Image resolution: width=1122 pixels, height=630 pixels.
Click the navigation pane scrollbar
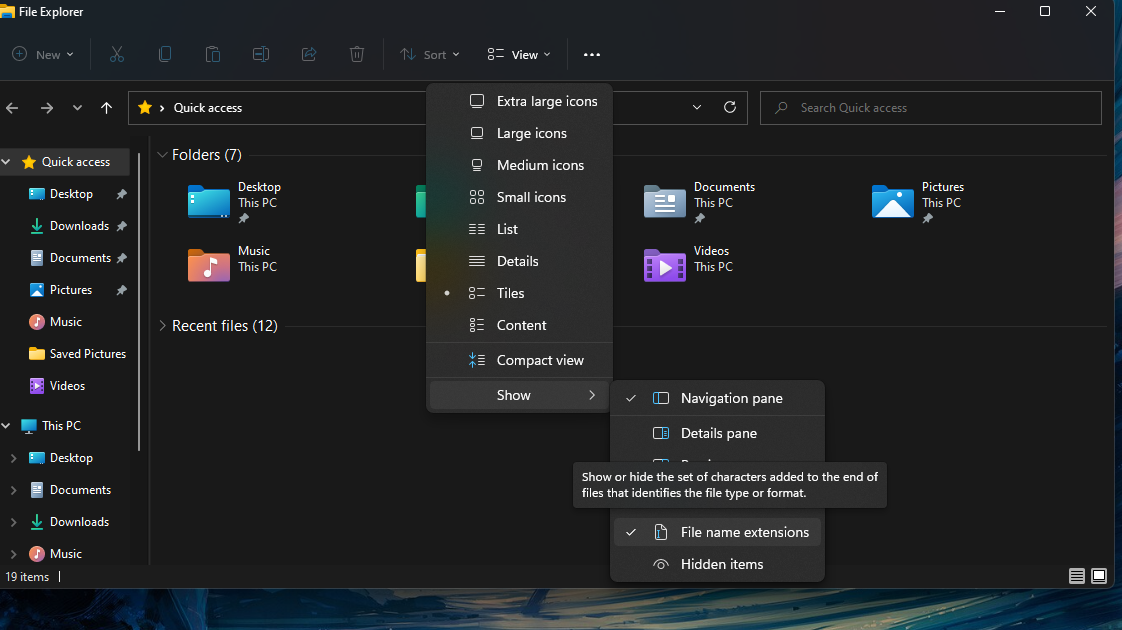139,301
